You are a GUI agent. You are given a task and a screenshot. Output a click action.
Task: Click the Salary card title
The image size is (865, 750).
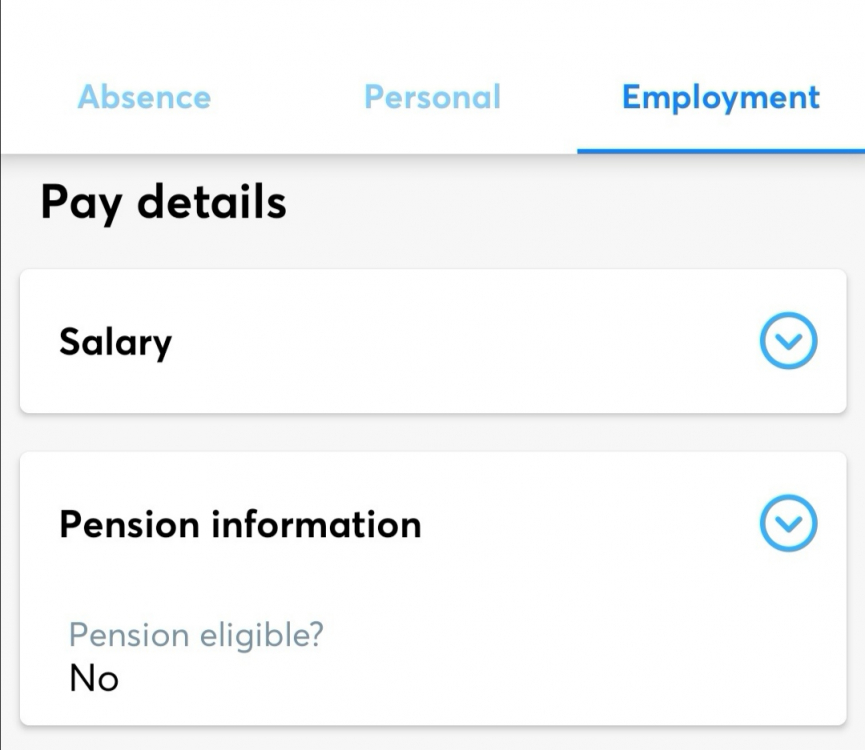(x=115, y=342)
